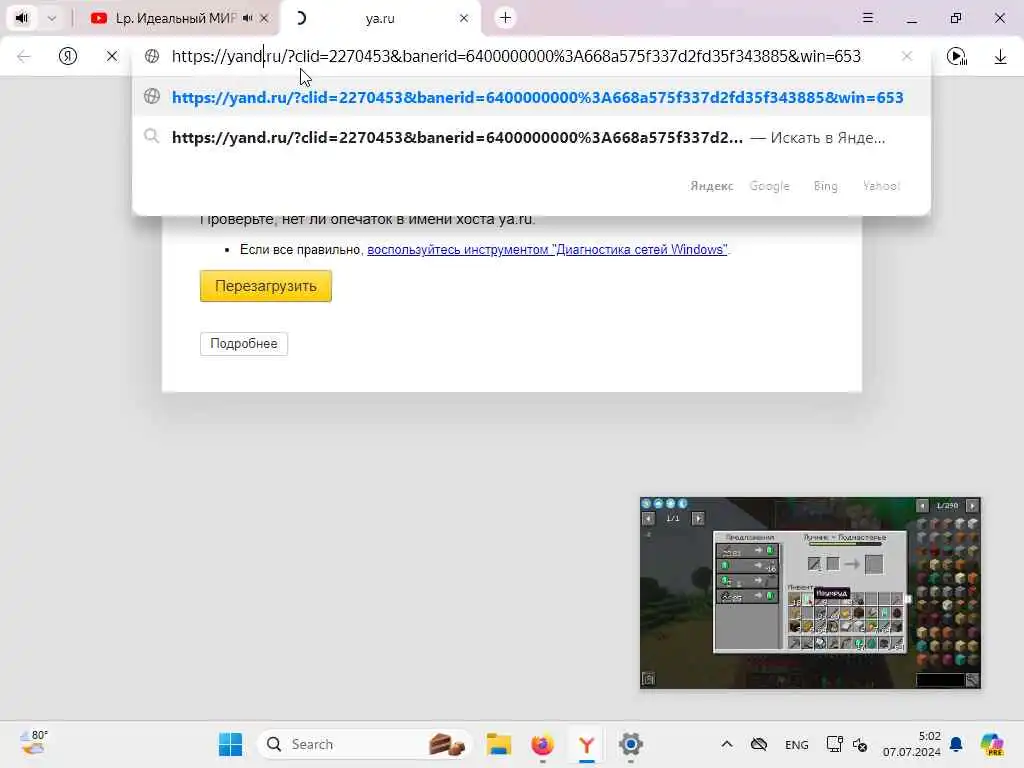
Task: Mute sound via speaker icon in tab bar
Action: tap(22, 18)
